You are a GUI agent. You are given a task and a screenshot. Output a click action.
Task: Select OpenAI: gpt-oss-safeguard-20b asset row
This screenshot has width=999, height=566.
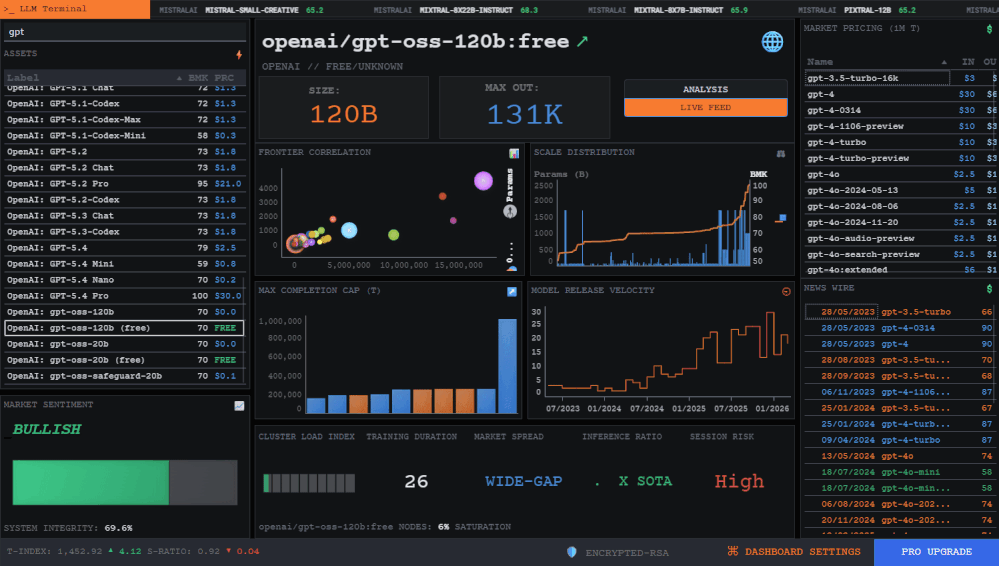[124, 376]
